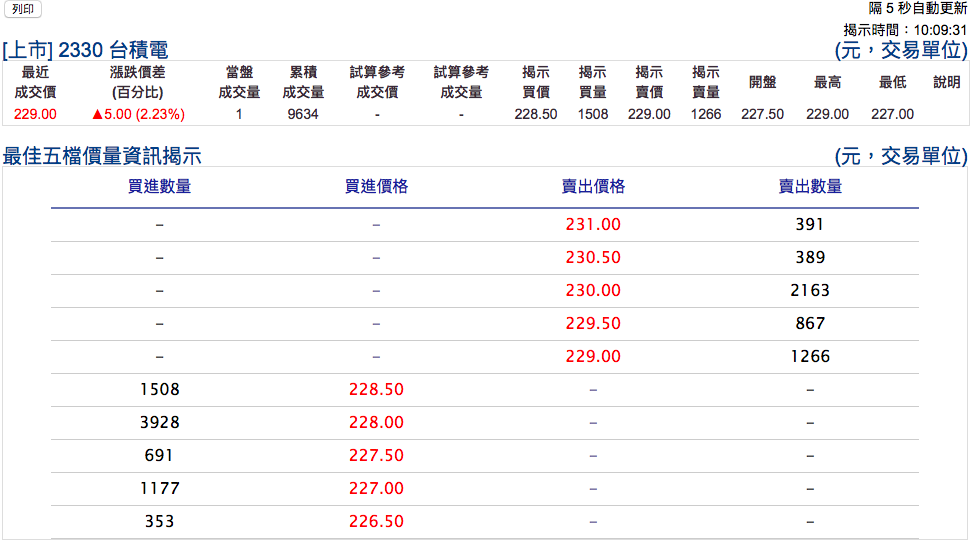The image size is (973, 546).
Task: Click the 累積成交量 value 9634
Action: pyautogui.click(x=302, y=115)
